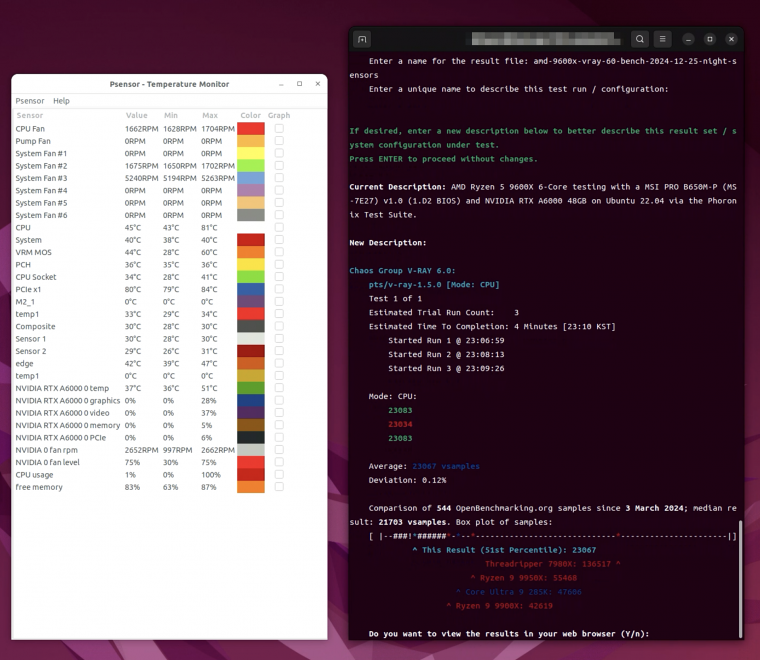Maximize the Psensor window
Image resolution: width=760 pixels, height=660 pixels.
(300, 84)
